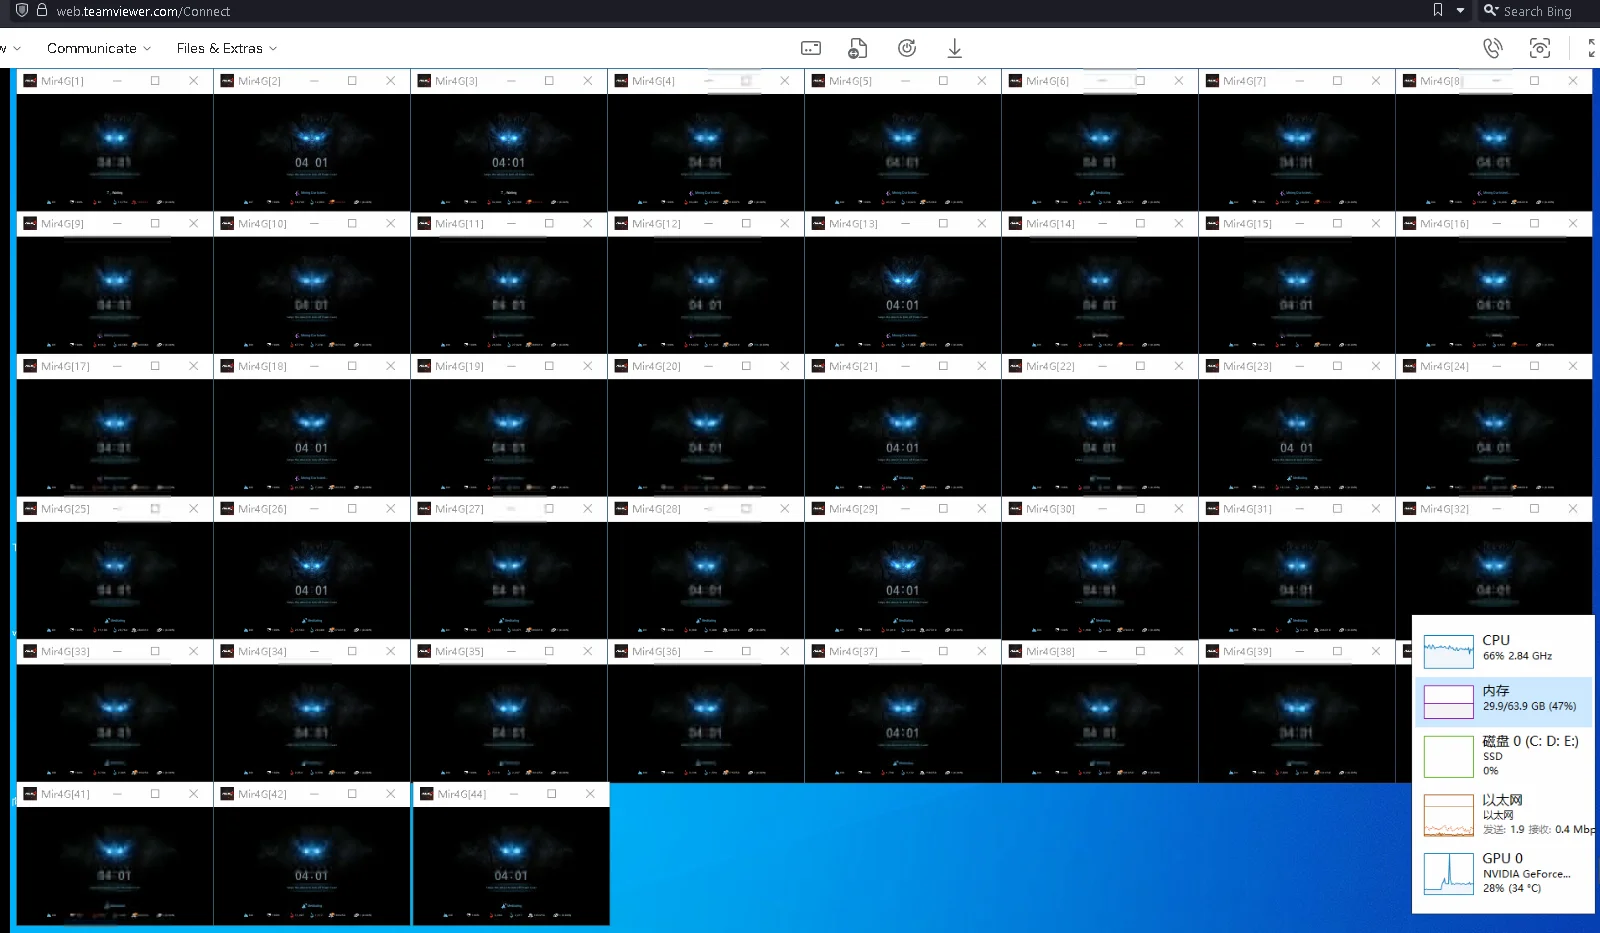Click the Mir4G[39] window app icon

(x=1212, y=652)
